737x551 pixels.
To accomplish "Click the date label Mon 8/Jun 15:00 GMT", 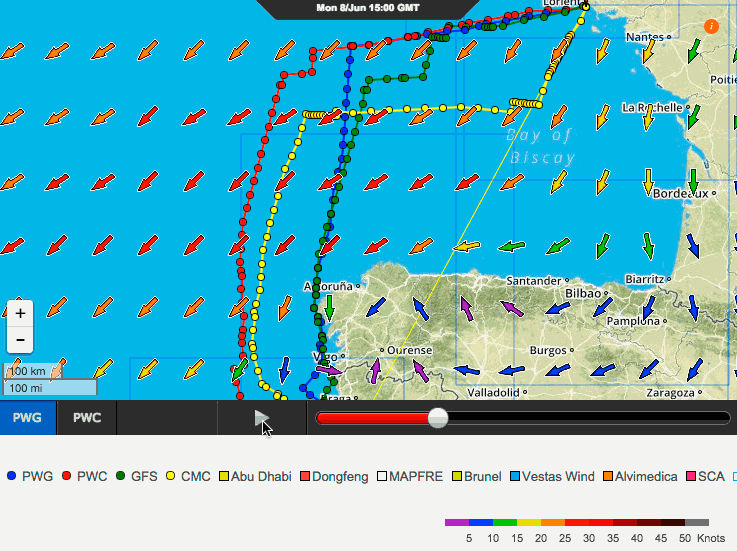I will pyautogui.click(x=368, y=8).
